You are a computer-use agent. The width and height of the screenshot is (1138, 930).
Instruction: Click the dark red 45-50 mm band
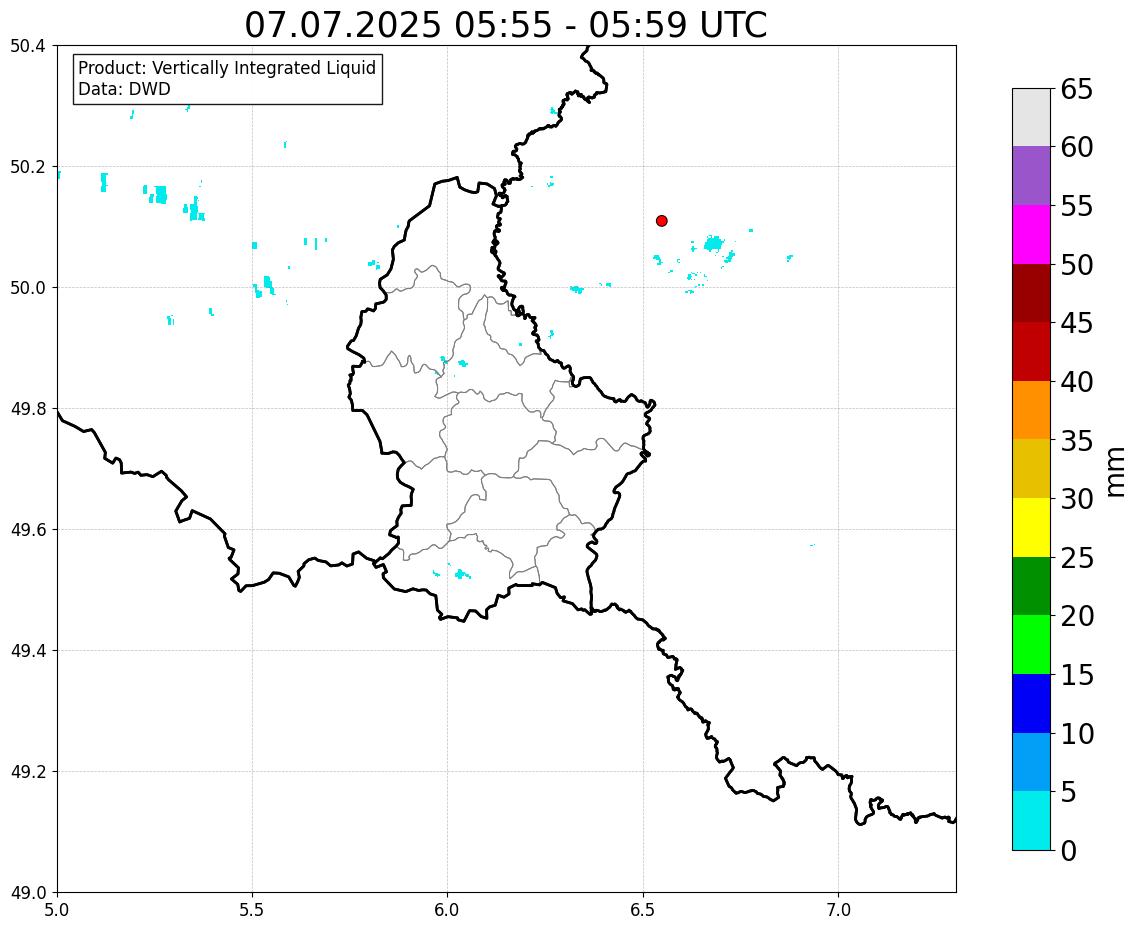[x=1031, y=293]
